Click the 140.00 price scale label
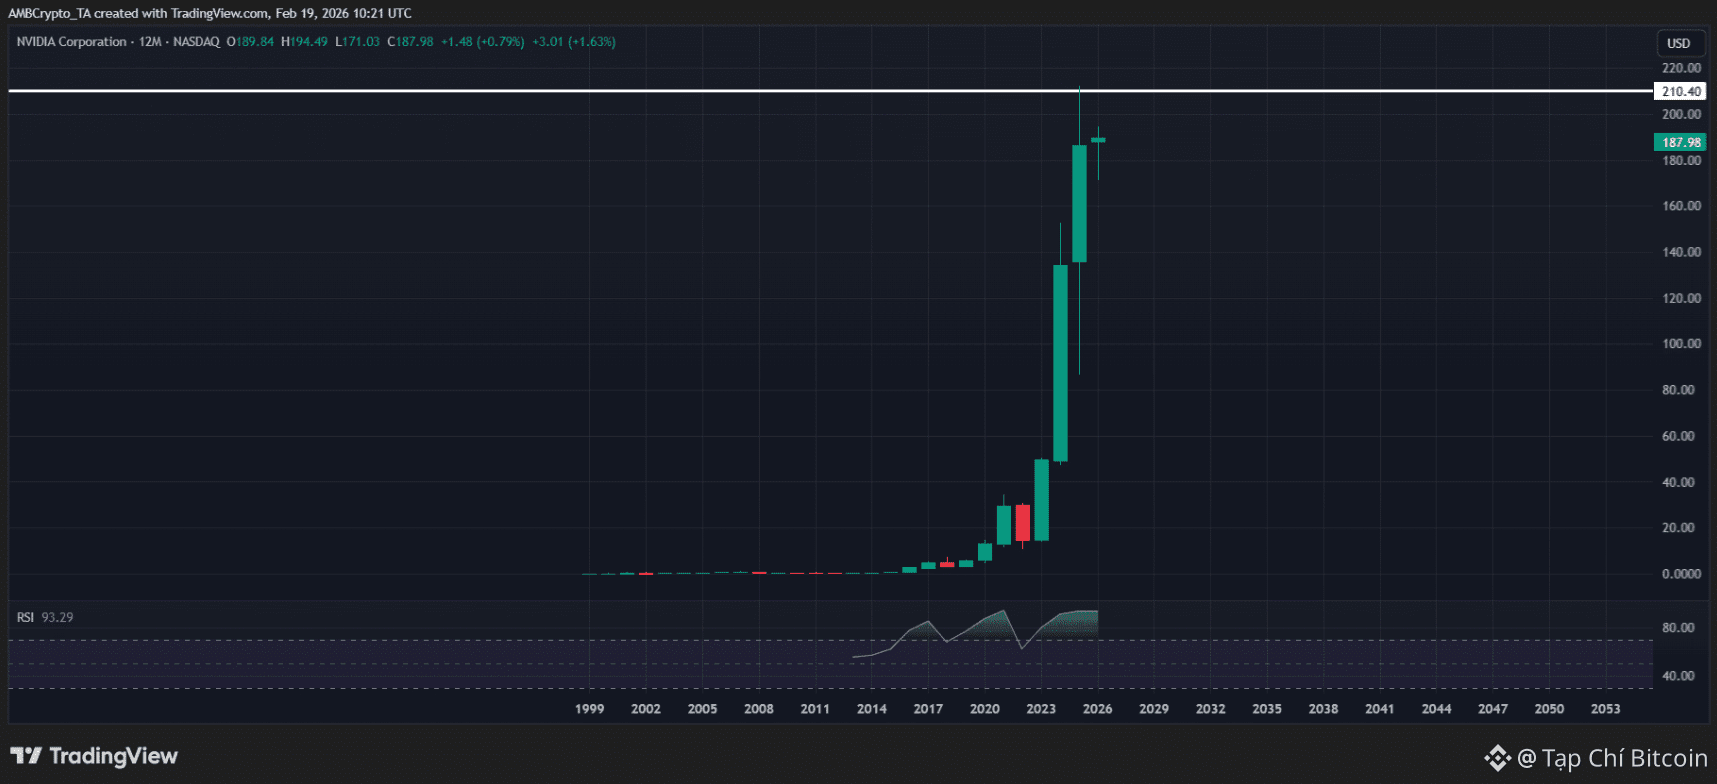 (1681, 252)
